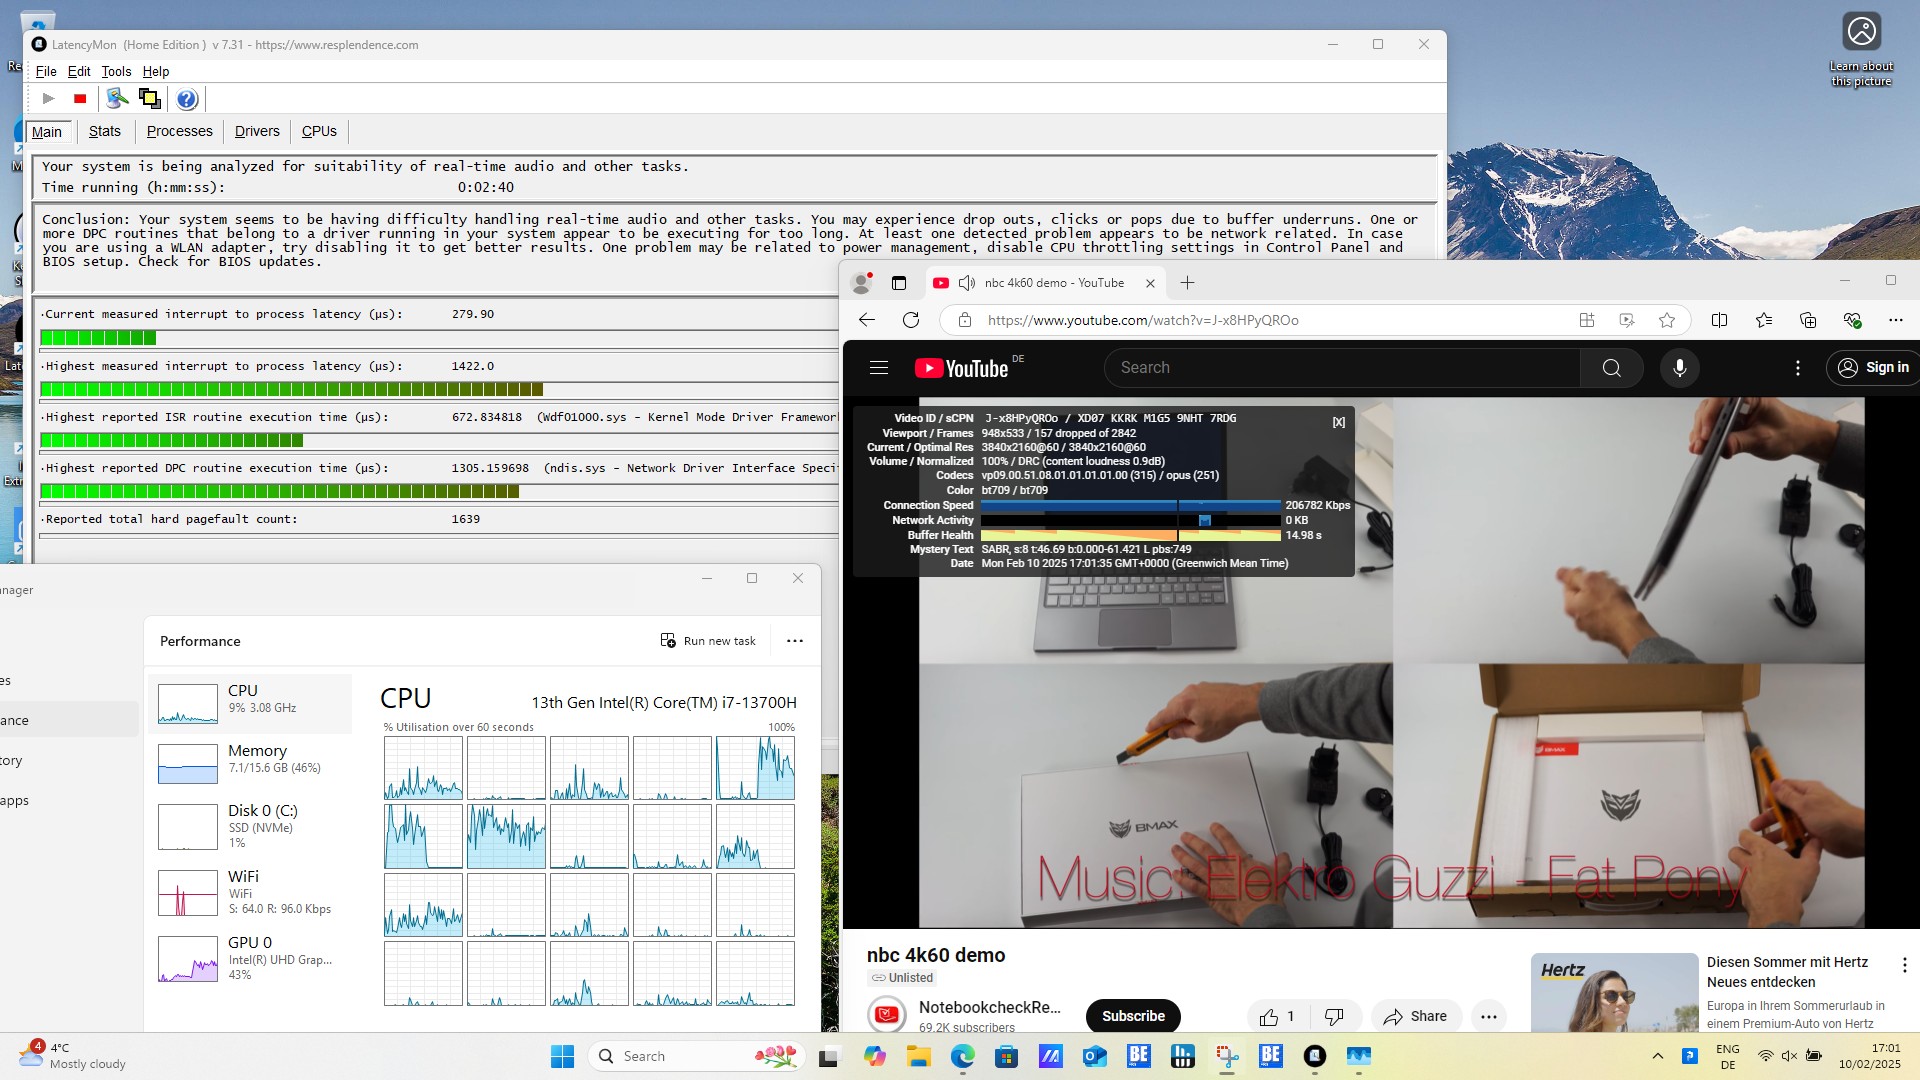Open the Tools menu in LatencyMon

(x=116, y=71)
